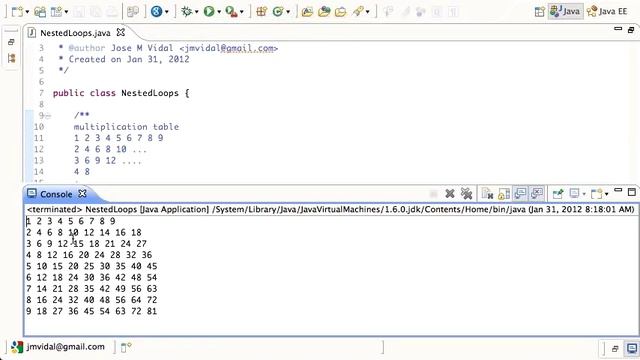Click console row '2 4 6 8 10 12 14 16 18'
640x360 pixels.
pos(84,233)
